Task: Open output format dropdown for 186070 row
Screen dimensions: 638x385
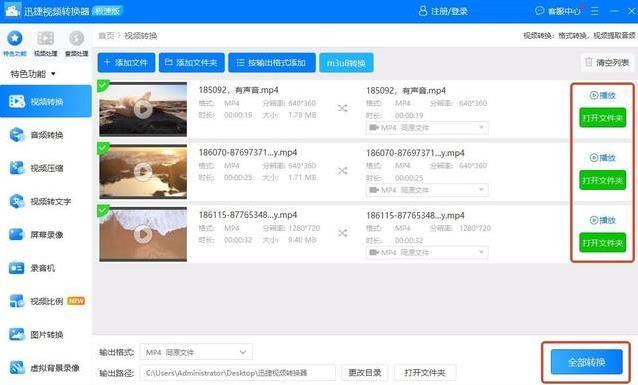Action: pyautogui.click(x=427, y=190)
